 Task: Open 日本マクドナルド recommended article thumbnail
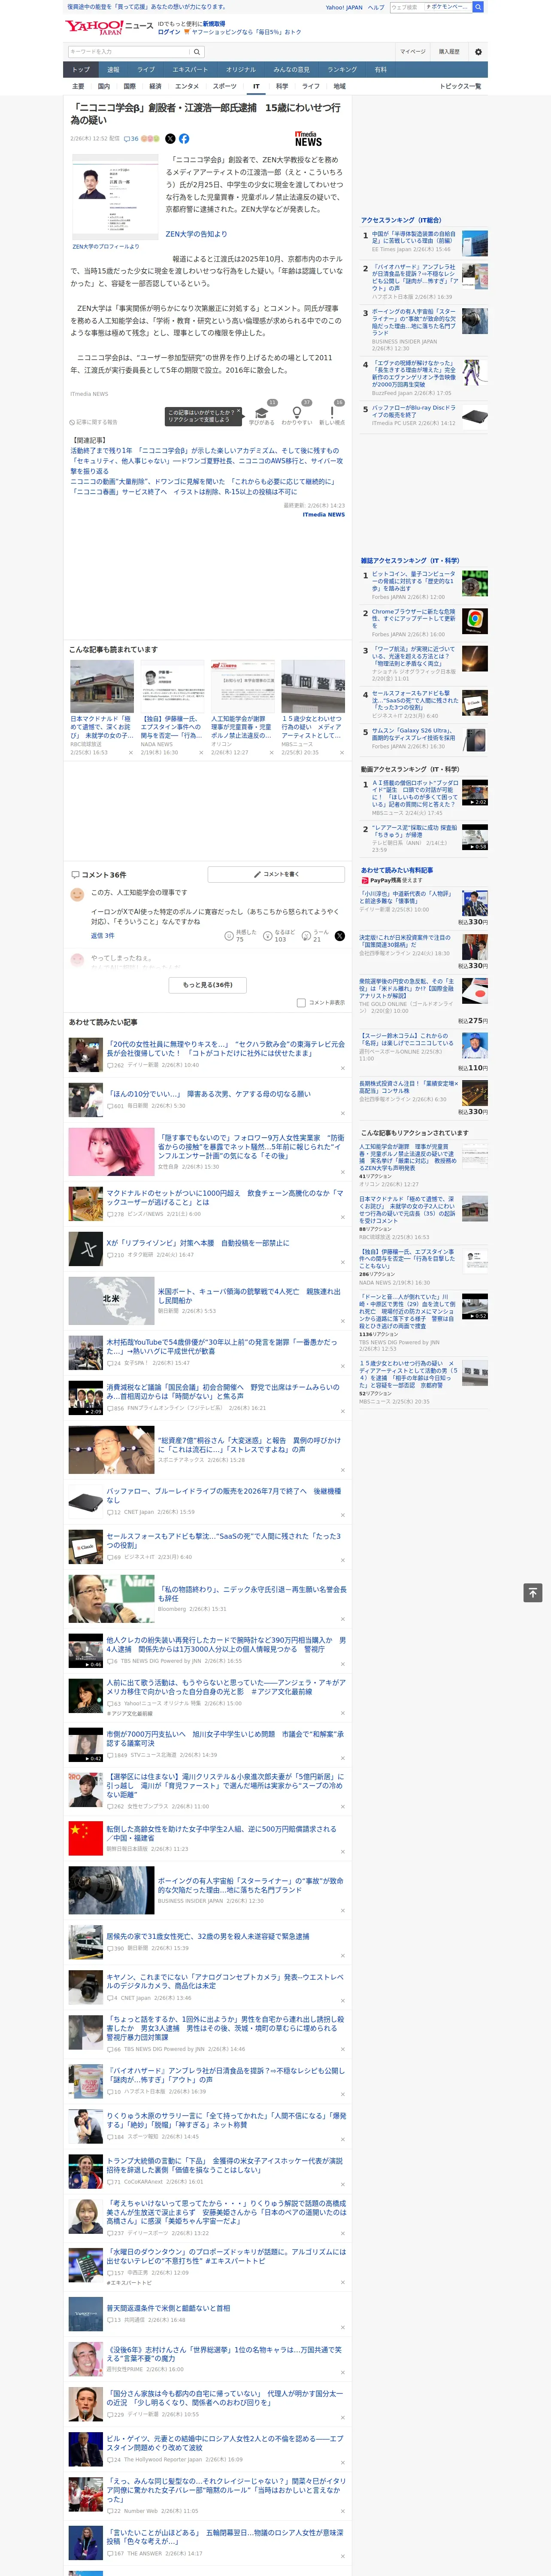click(x=101, y=686)
